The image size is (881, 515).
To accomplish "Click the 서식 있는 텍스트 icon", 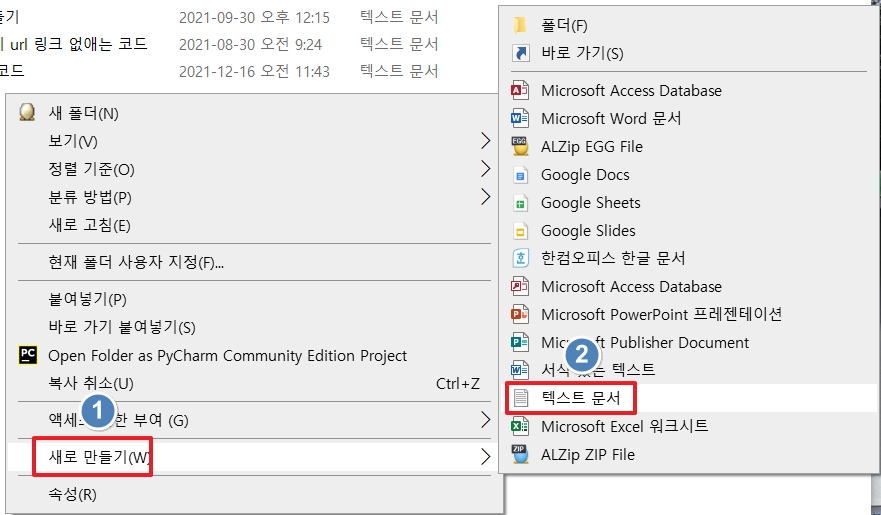I will (520, 370).
